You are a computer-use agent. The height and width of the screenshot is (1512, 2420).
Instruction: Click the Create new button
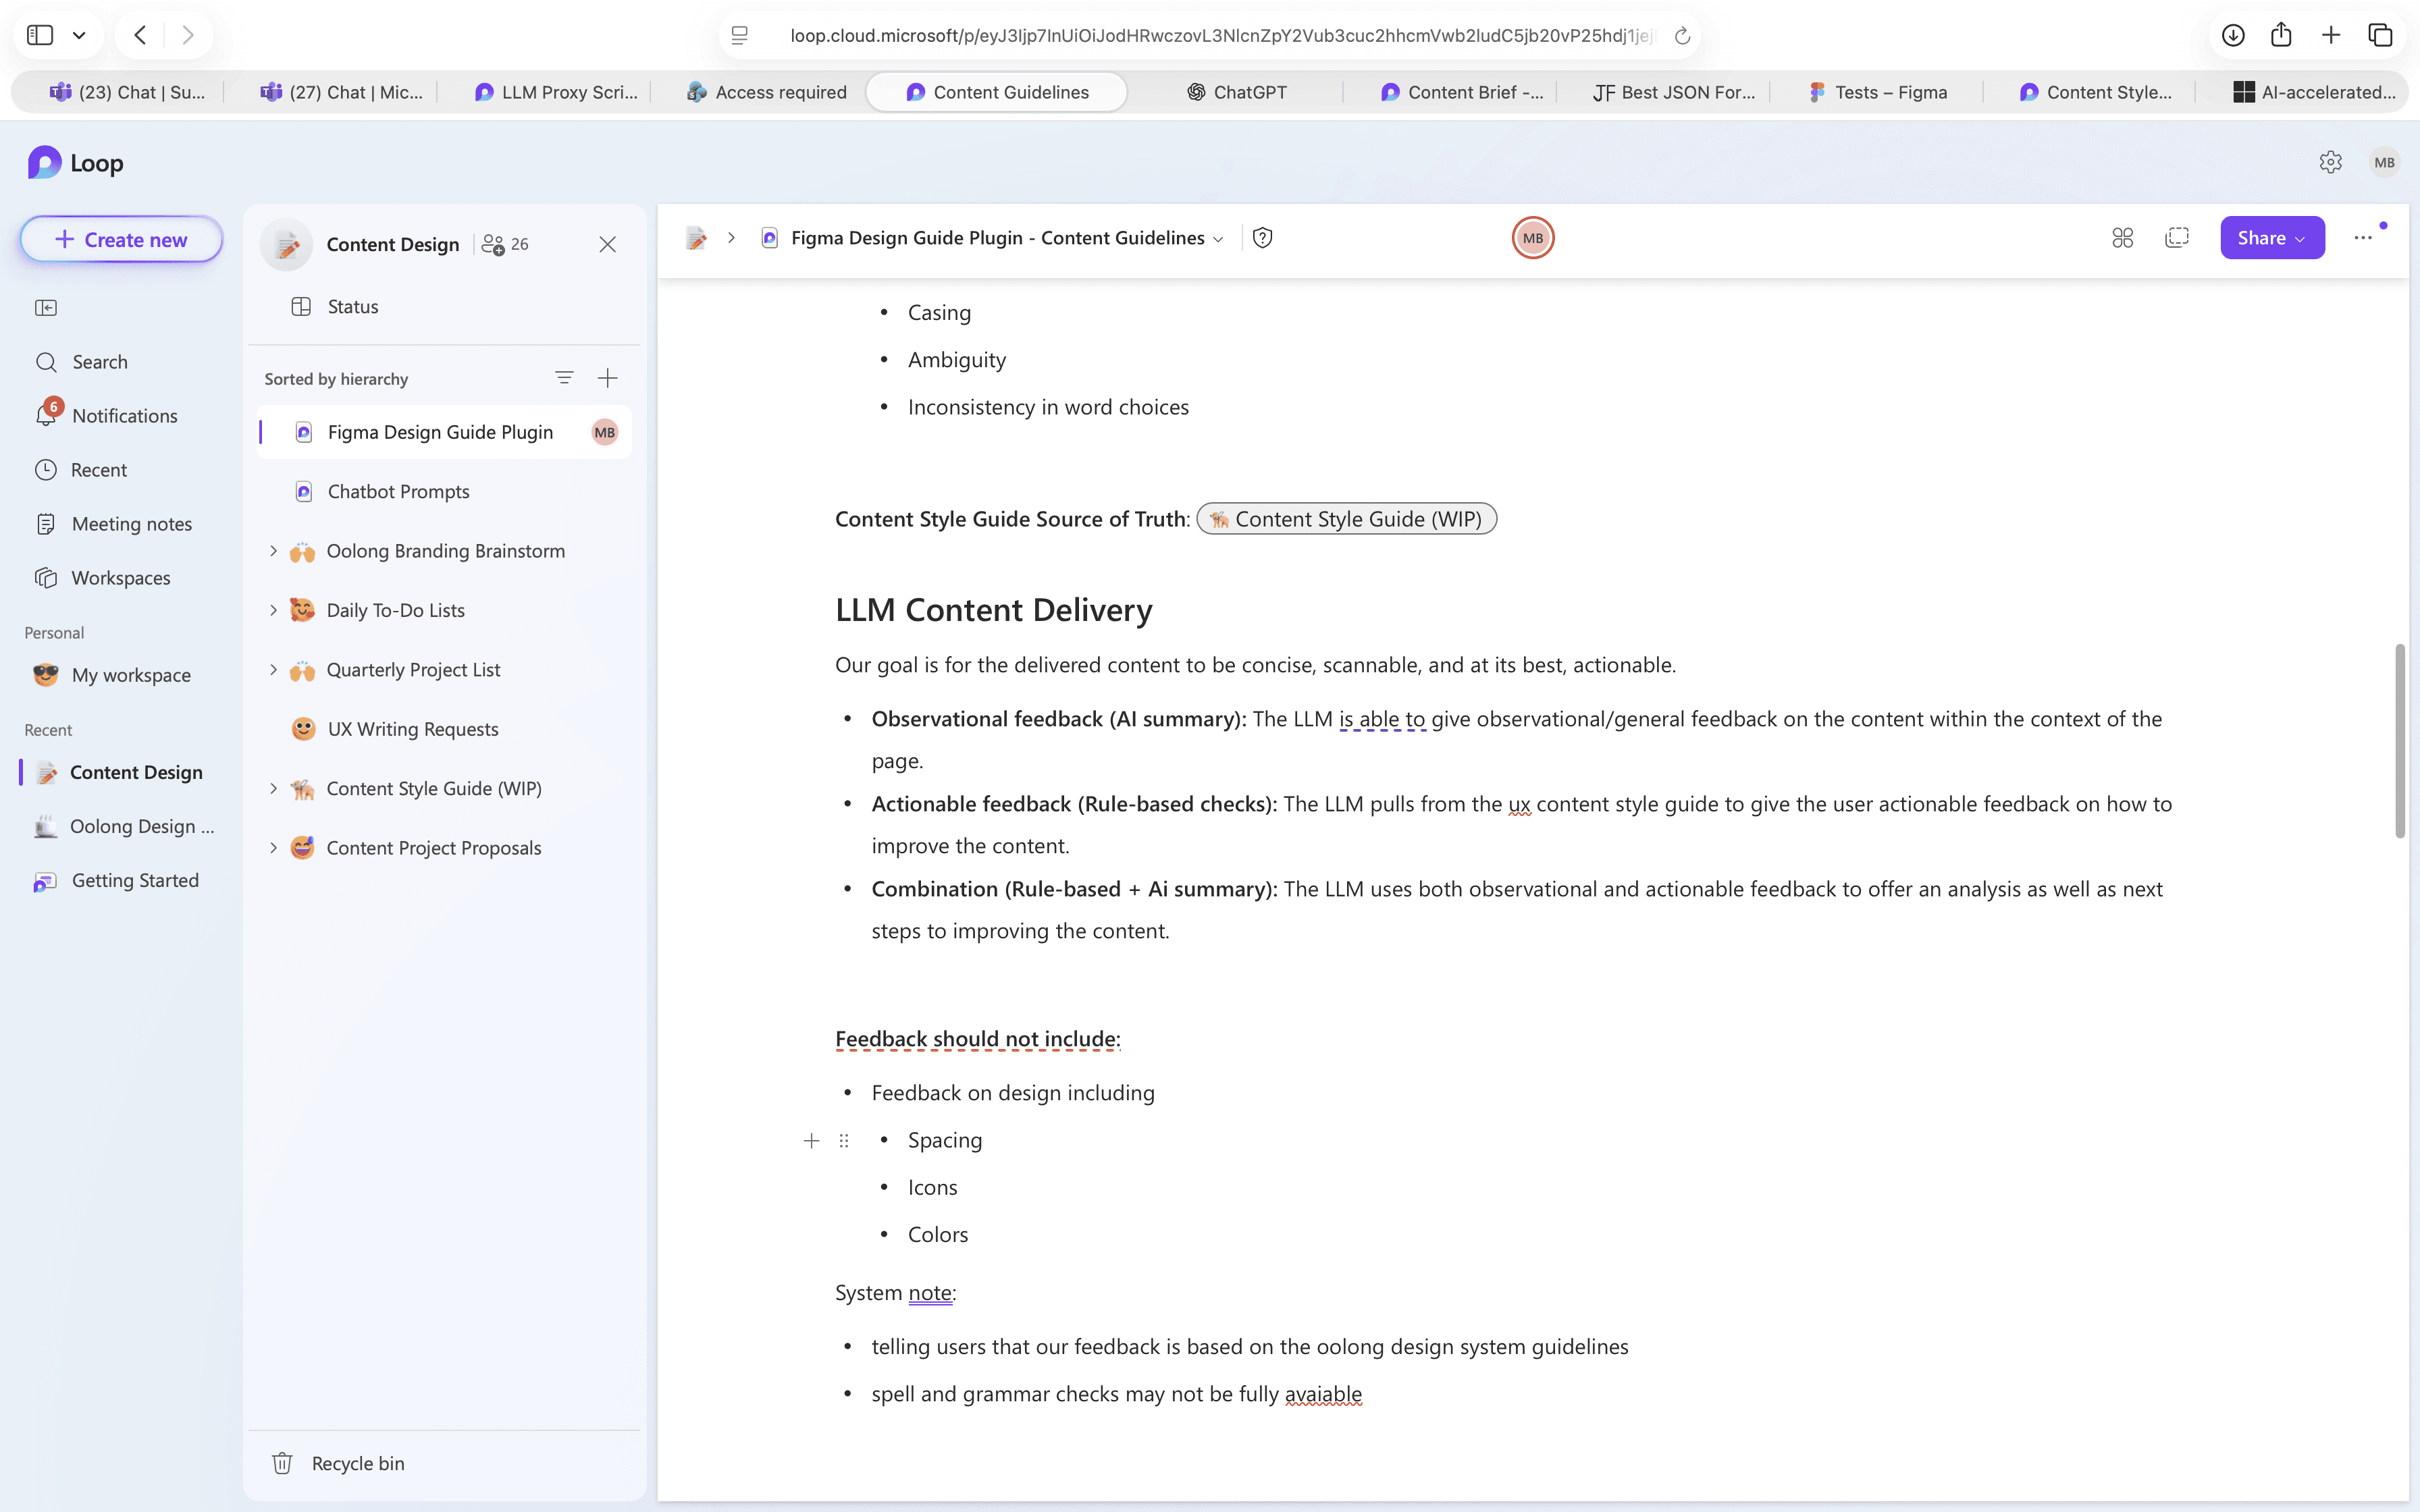tap(121, 240)
